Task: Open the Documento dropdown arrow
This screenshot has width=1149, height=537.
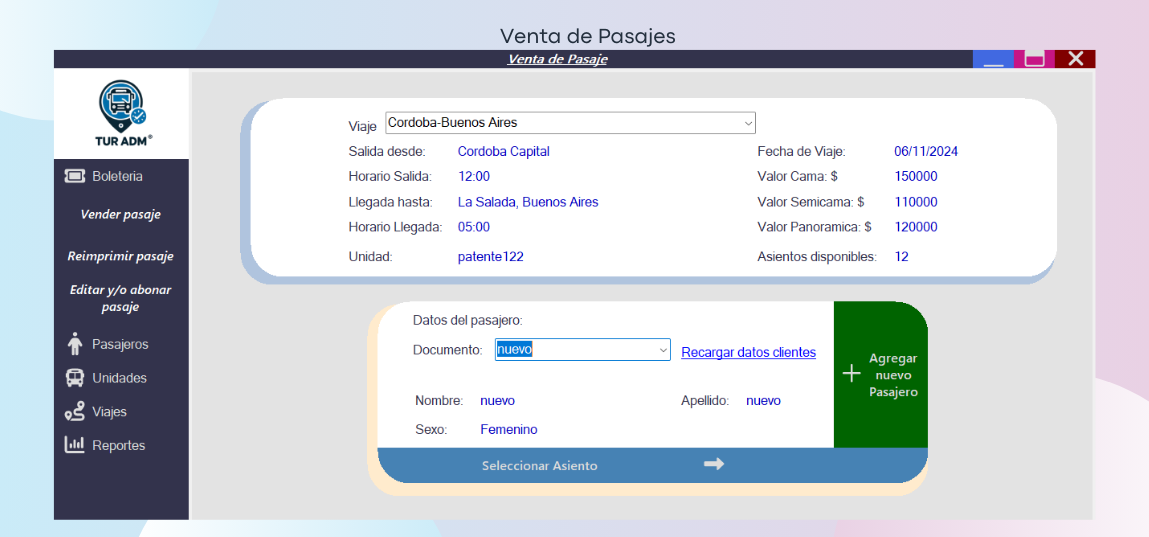Action: pyautogui.click(x=662, y=350)
